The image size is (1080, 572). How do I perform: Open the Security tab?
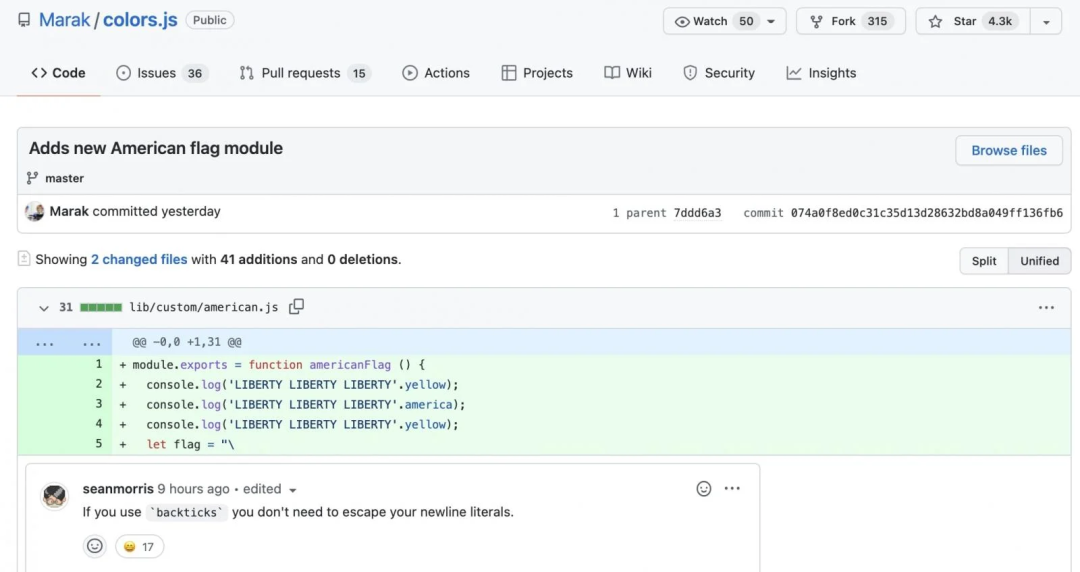click(718, 73)
